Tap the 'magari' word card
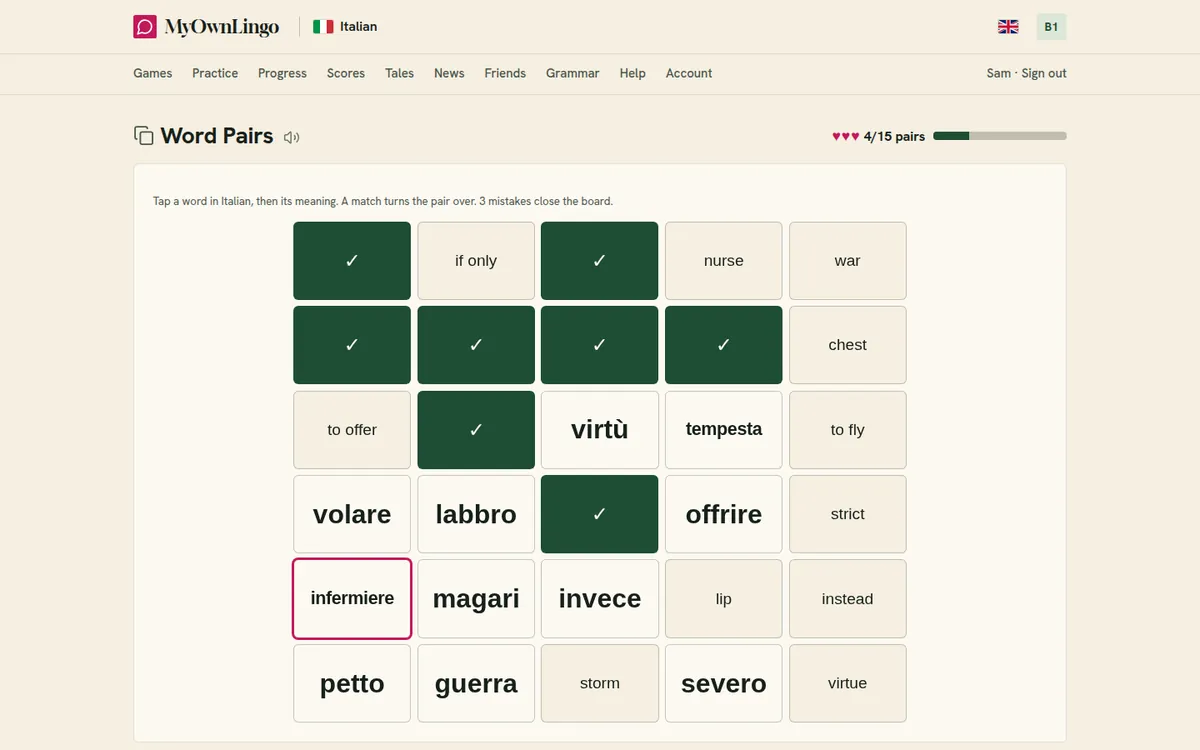 click(x=476, y=599)
